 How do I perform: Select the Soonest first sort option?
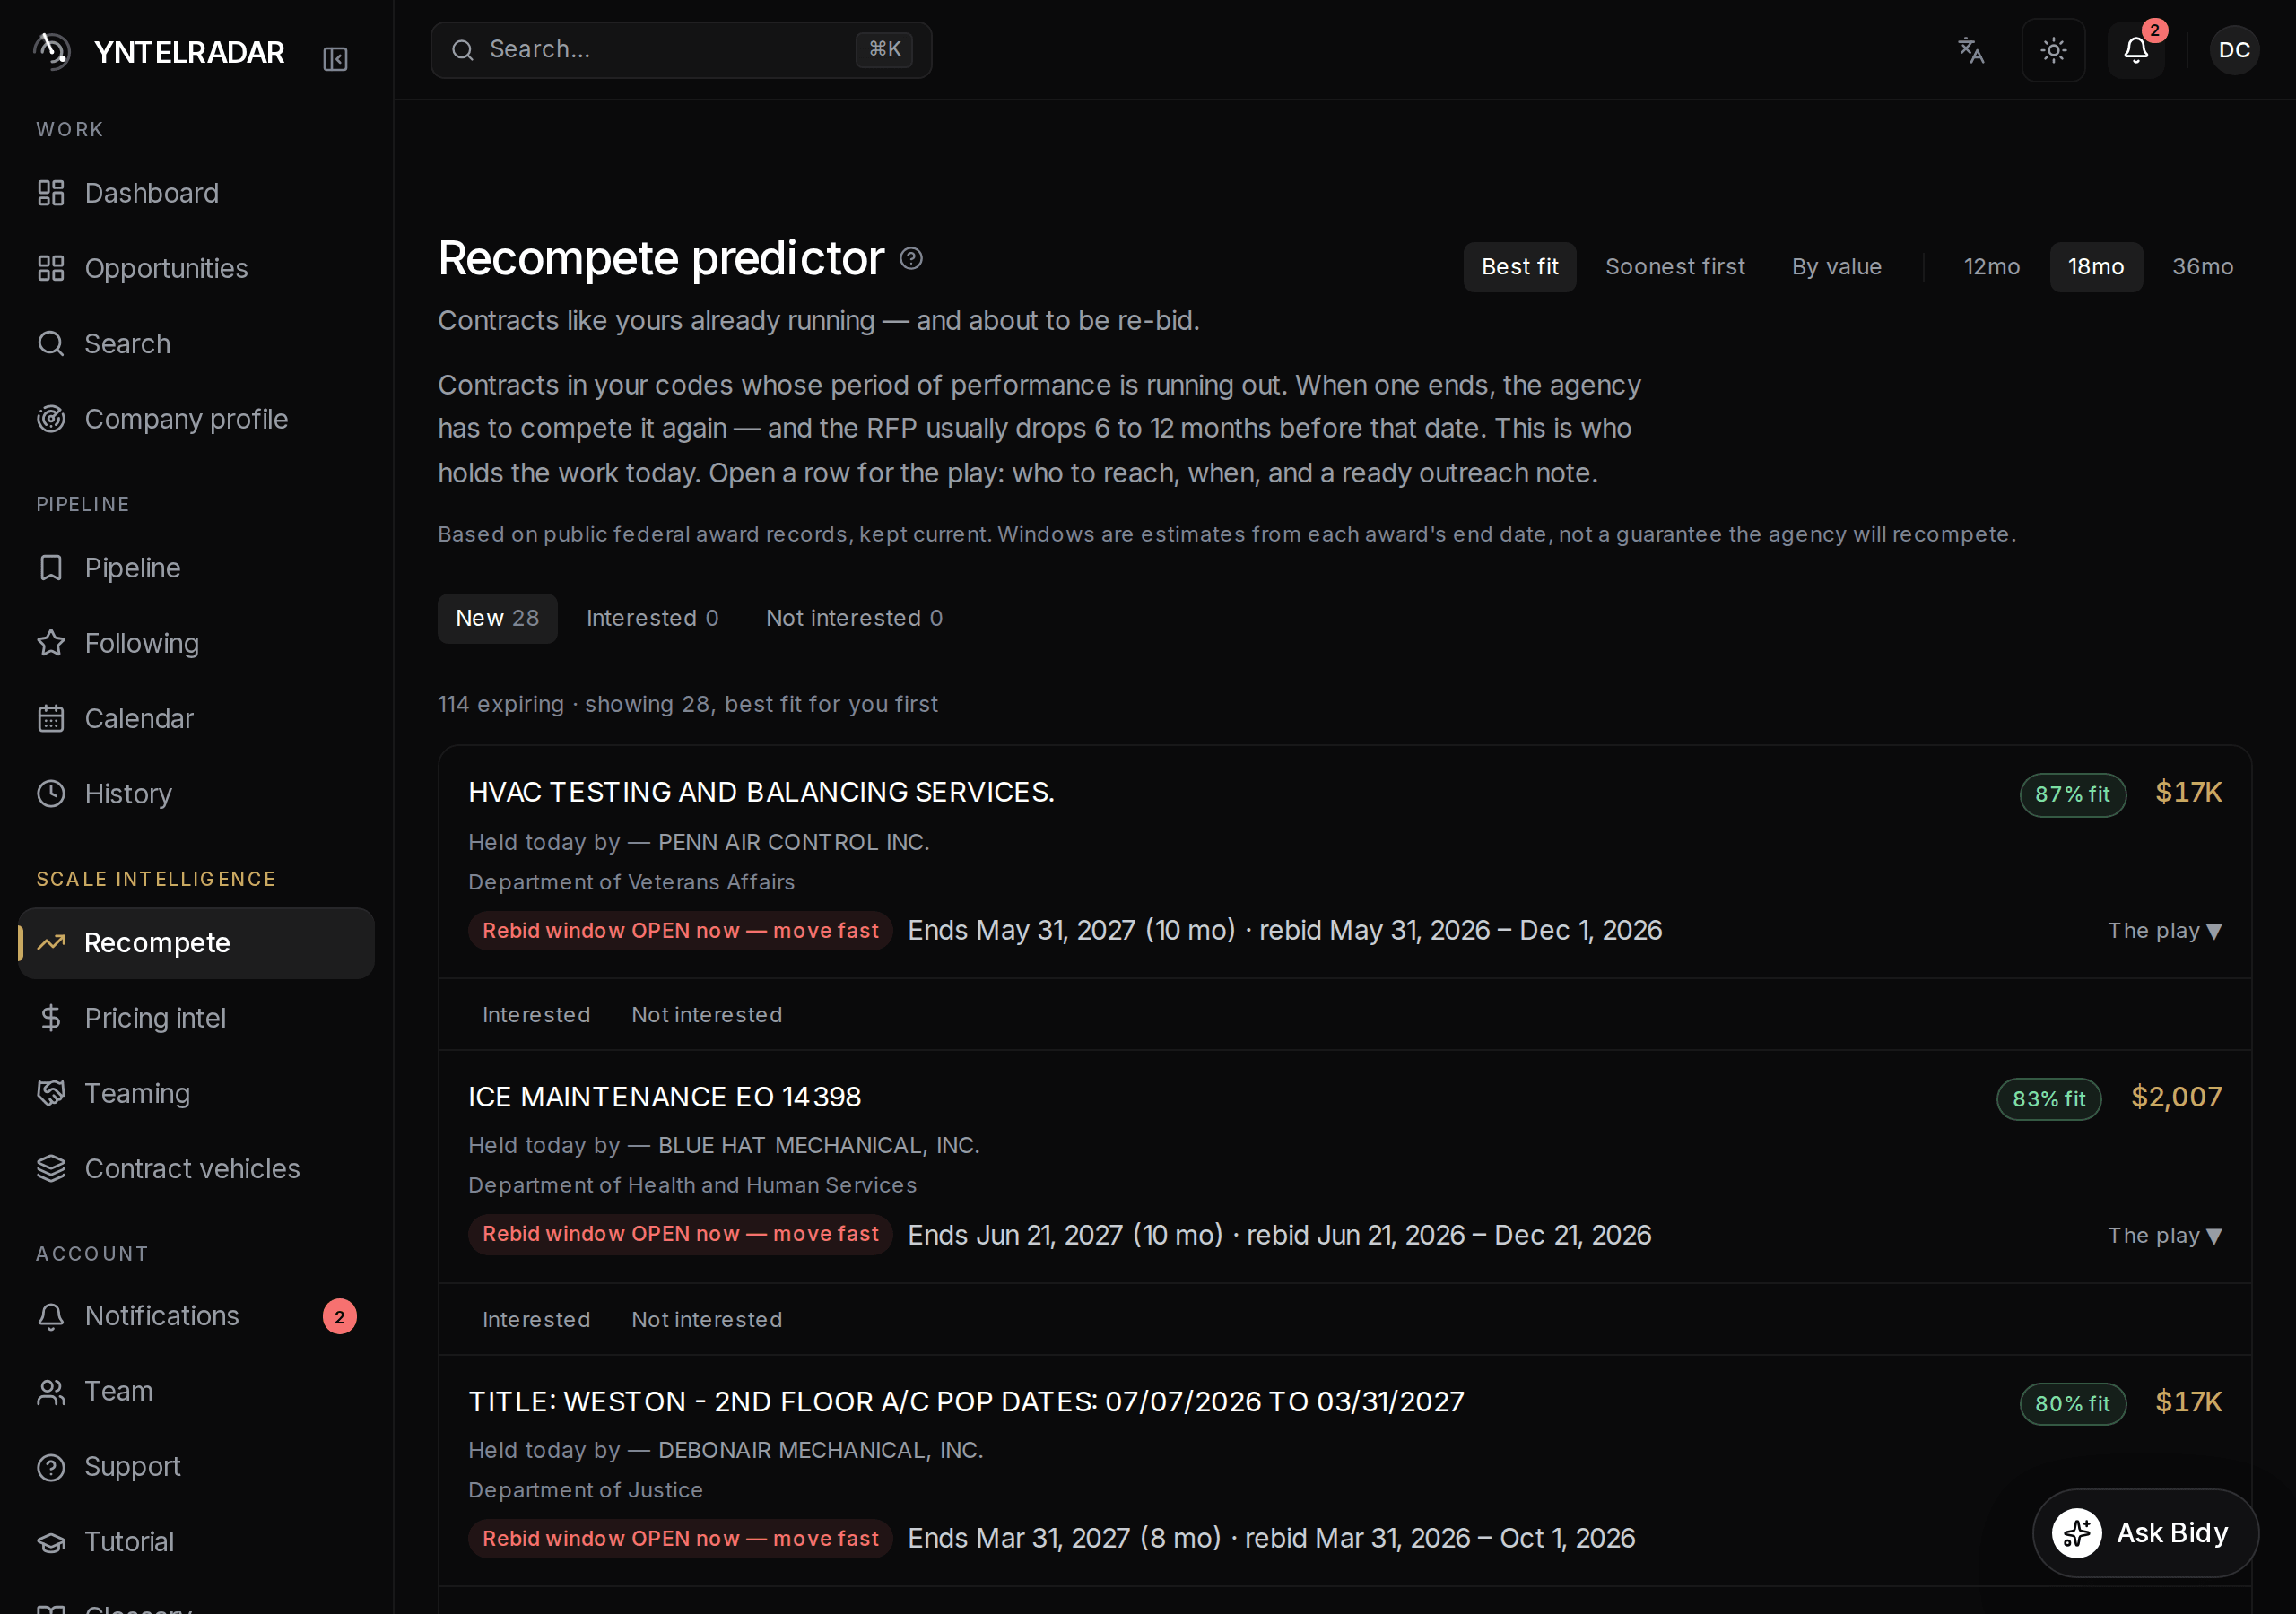tap(1675, 267)
